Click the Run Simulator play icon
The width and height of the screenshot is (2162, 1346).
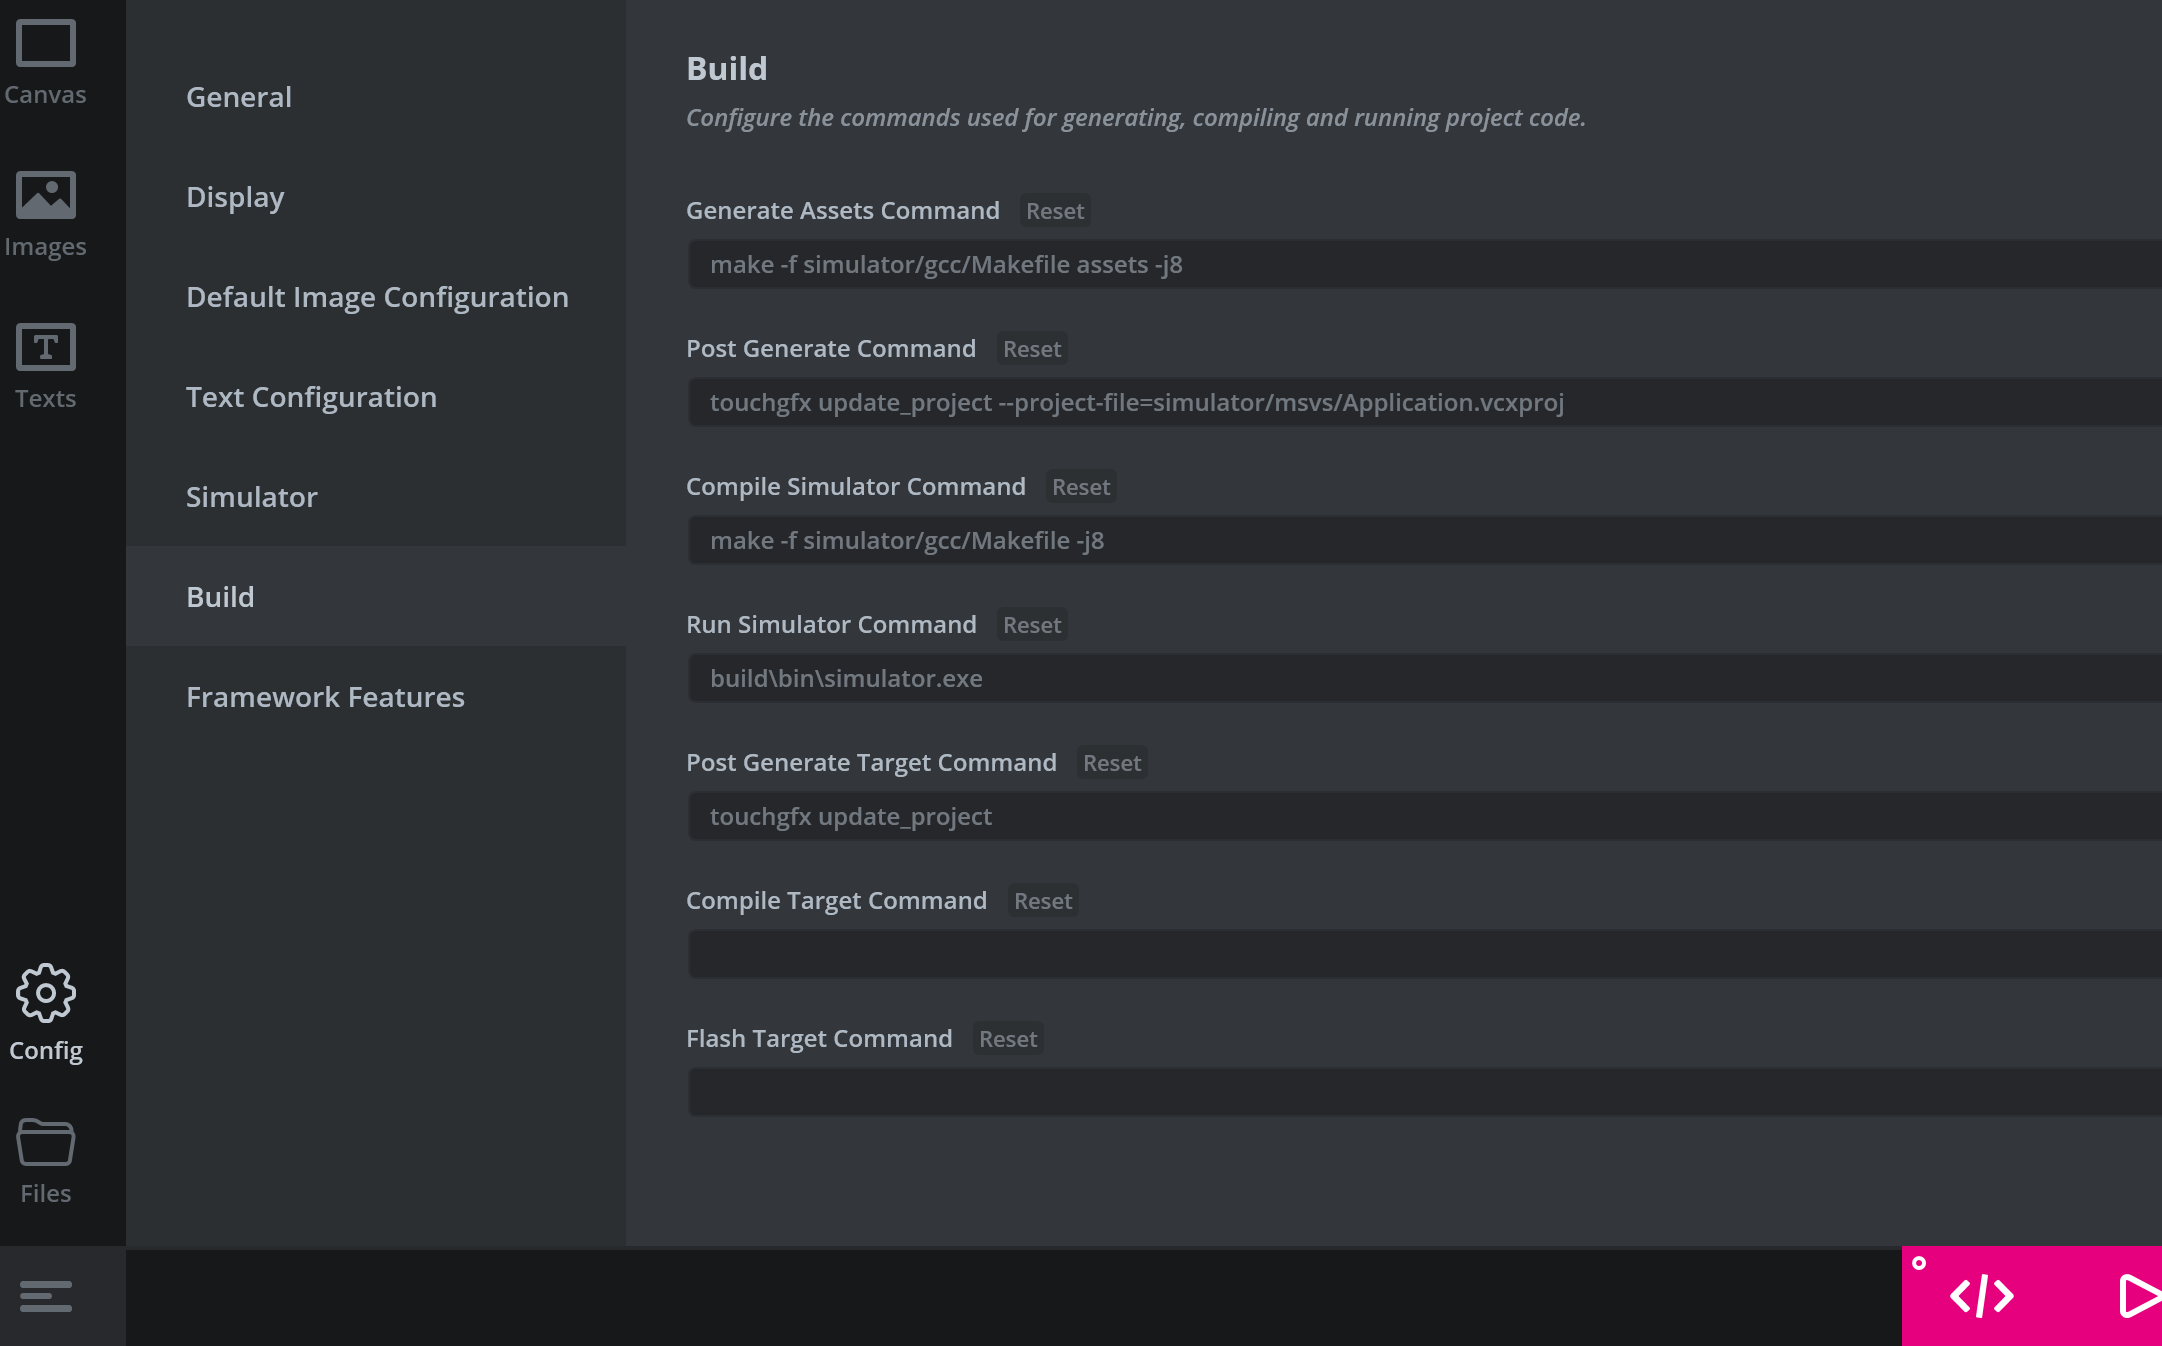pos(2137,1296)
